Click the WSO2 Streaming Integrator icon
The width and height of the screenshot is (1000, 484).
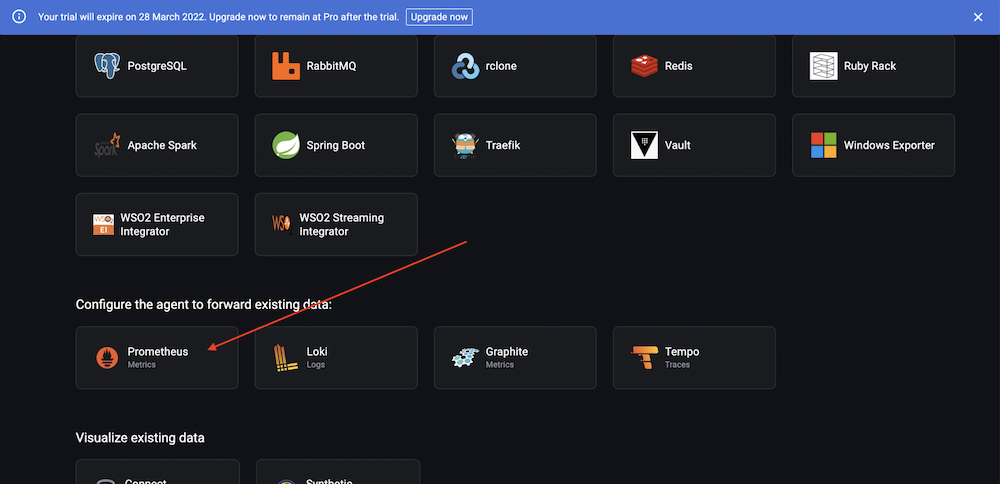point(283,224)
